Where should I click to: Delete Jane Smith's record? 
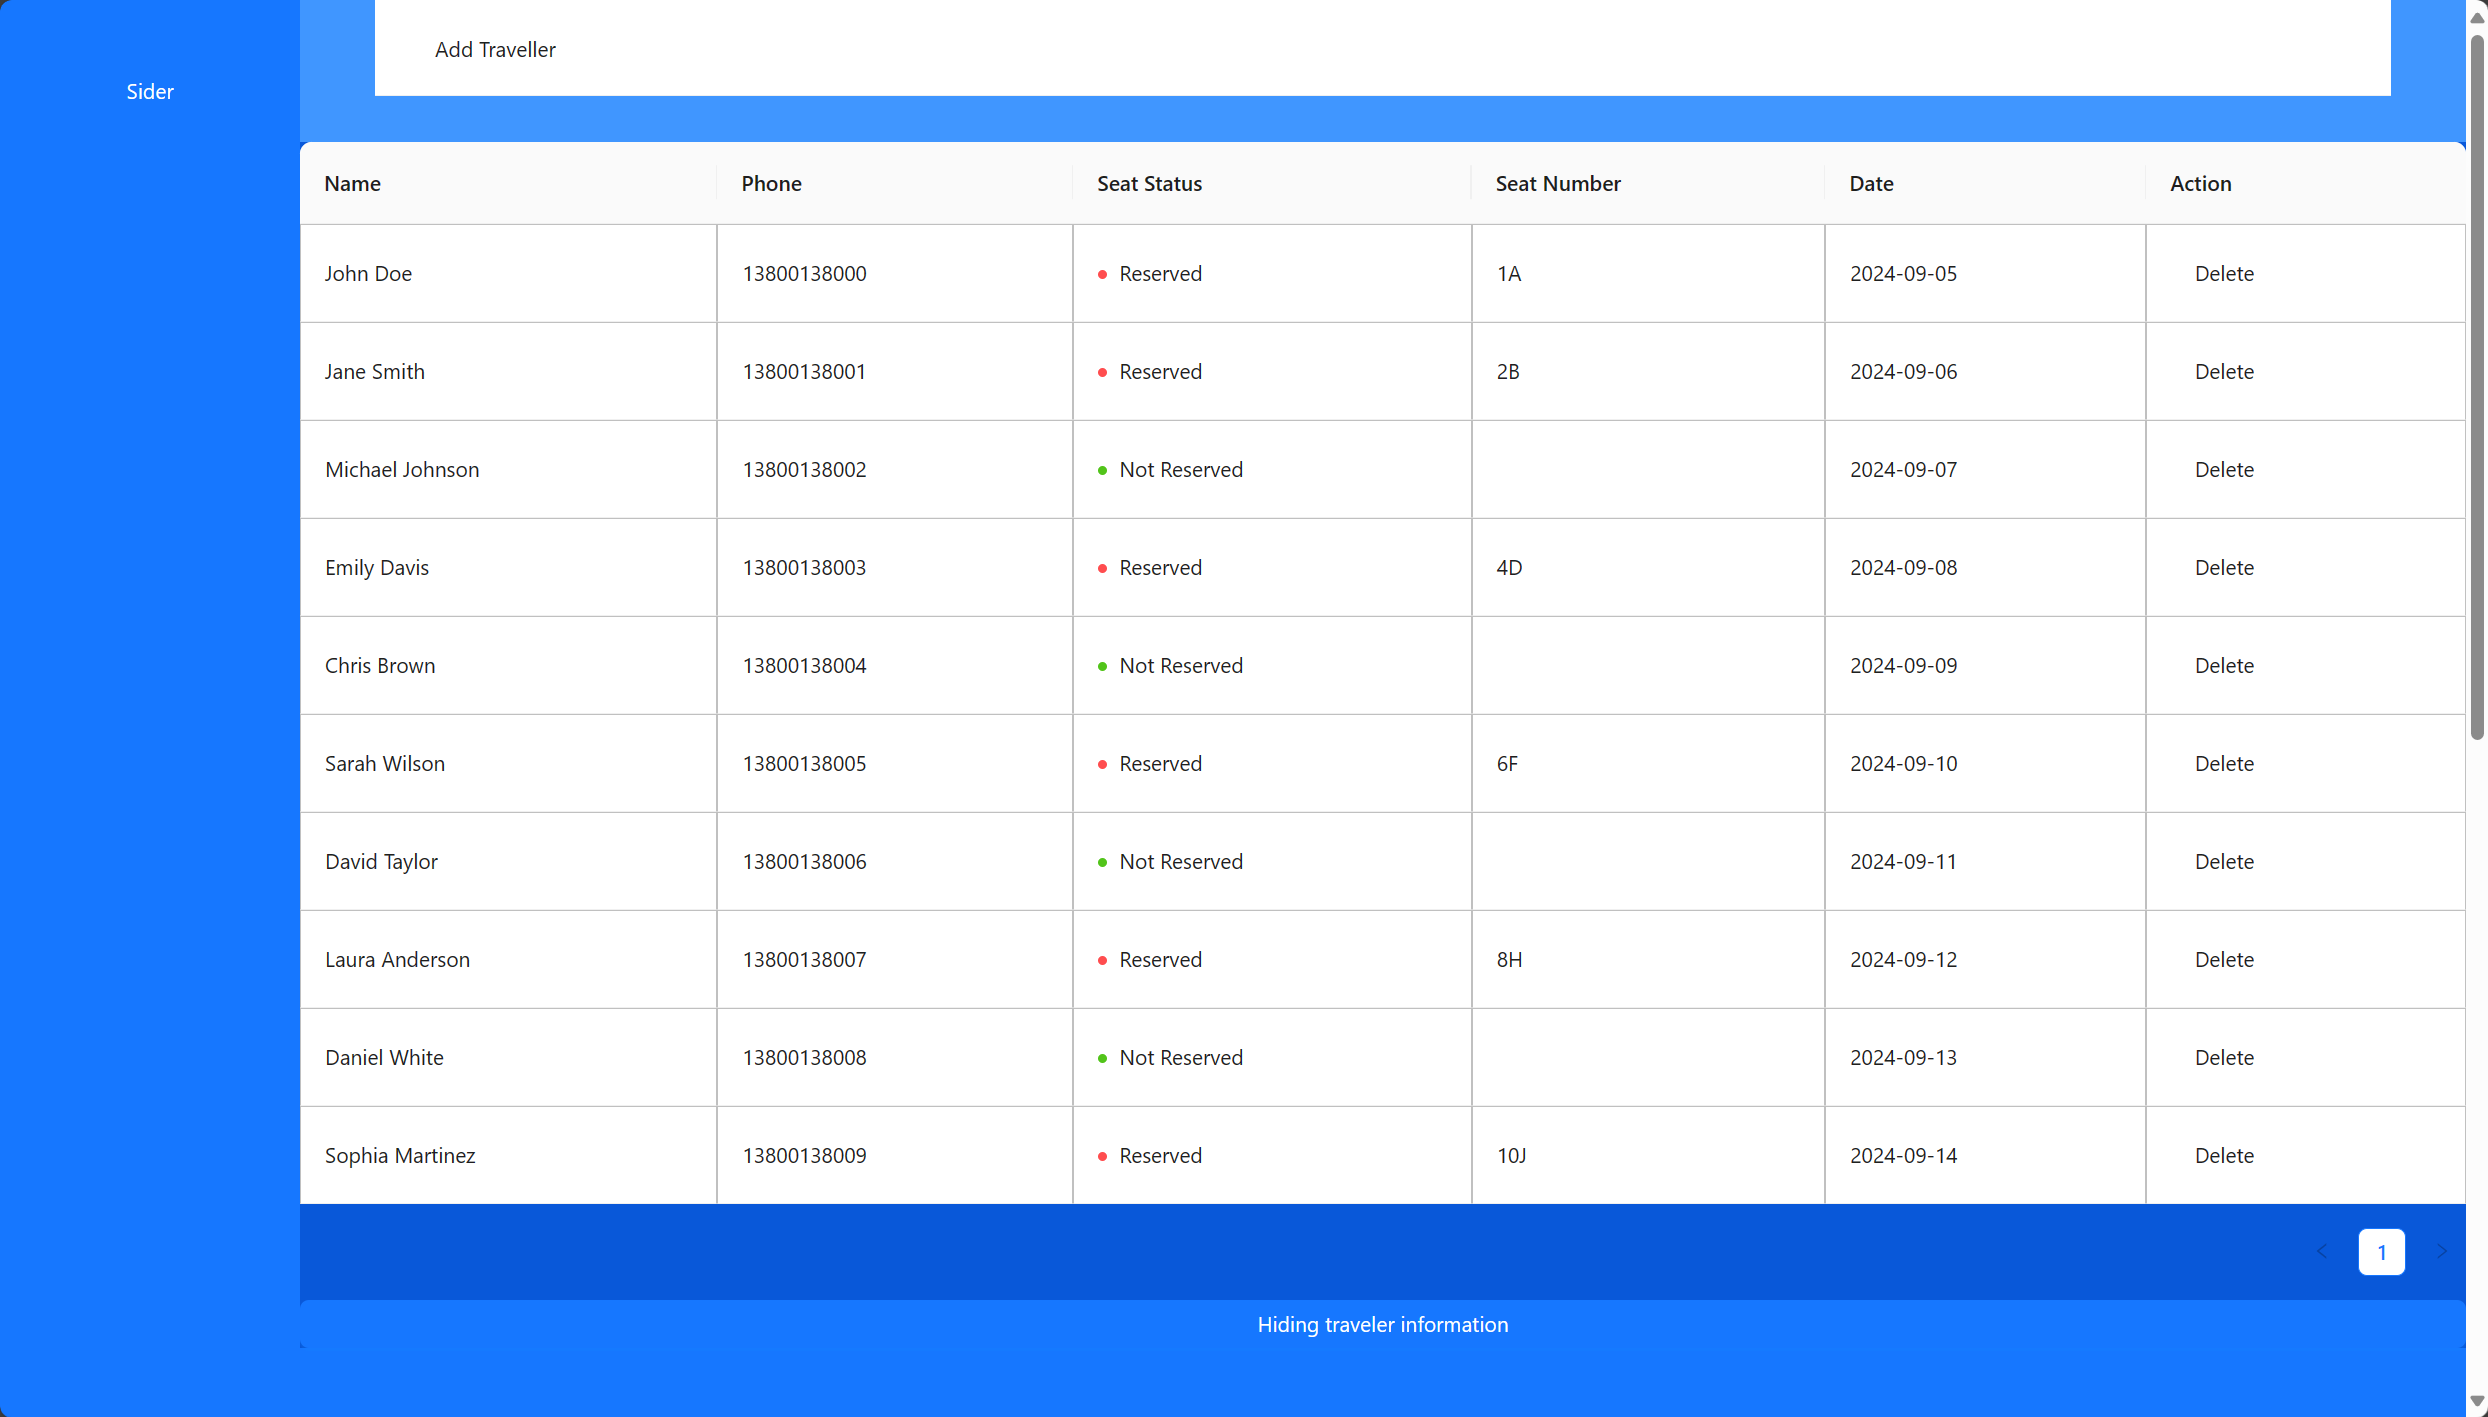click(x=2223, y=372)
